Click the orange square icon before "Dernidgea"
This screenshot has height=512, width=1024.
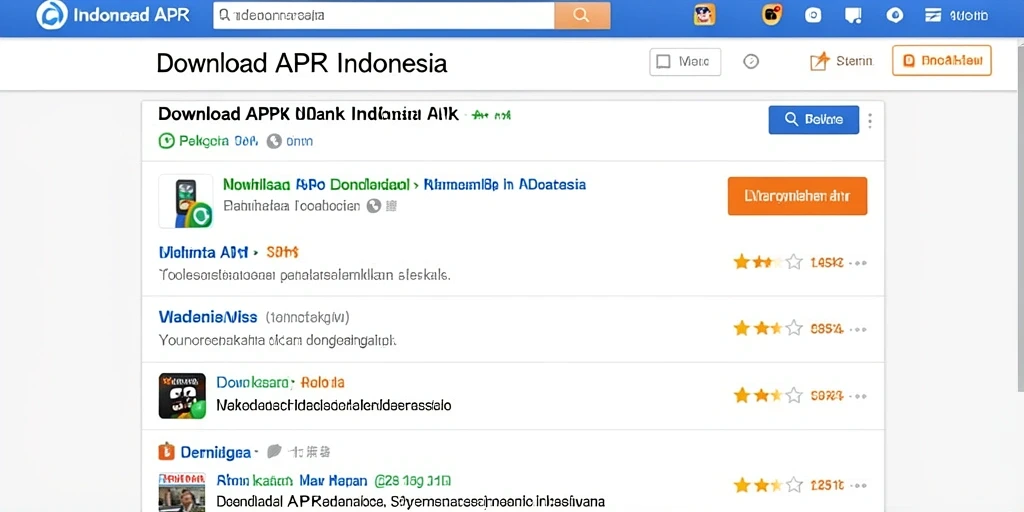[x=167, y=451]
